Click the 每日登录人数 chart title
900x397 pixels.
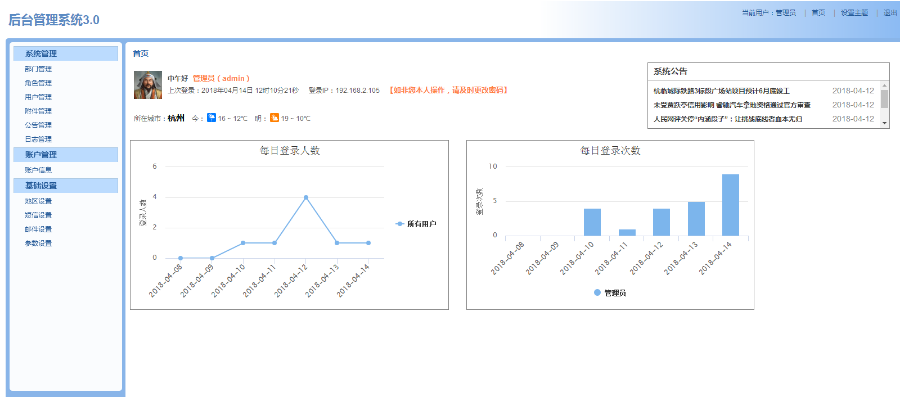point(289,151)
